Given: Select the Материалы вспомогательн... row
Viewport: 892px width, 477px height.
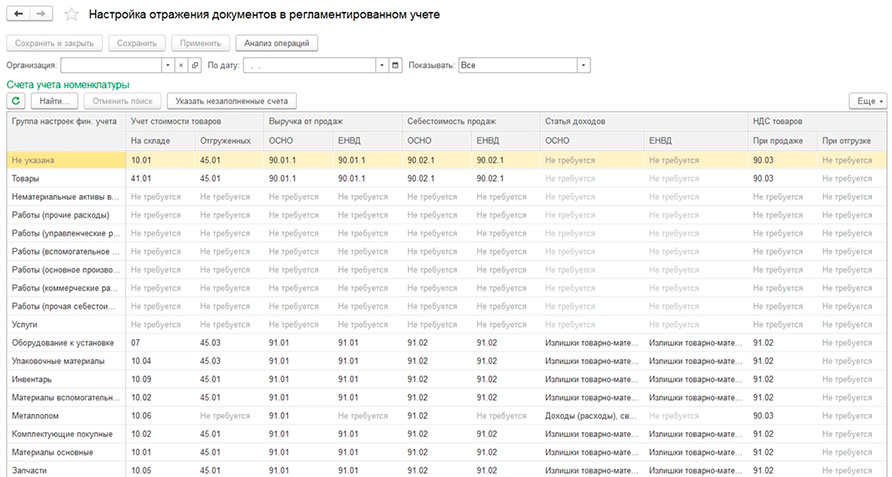Looking at the screenshot, I should coord(447,397).
